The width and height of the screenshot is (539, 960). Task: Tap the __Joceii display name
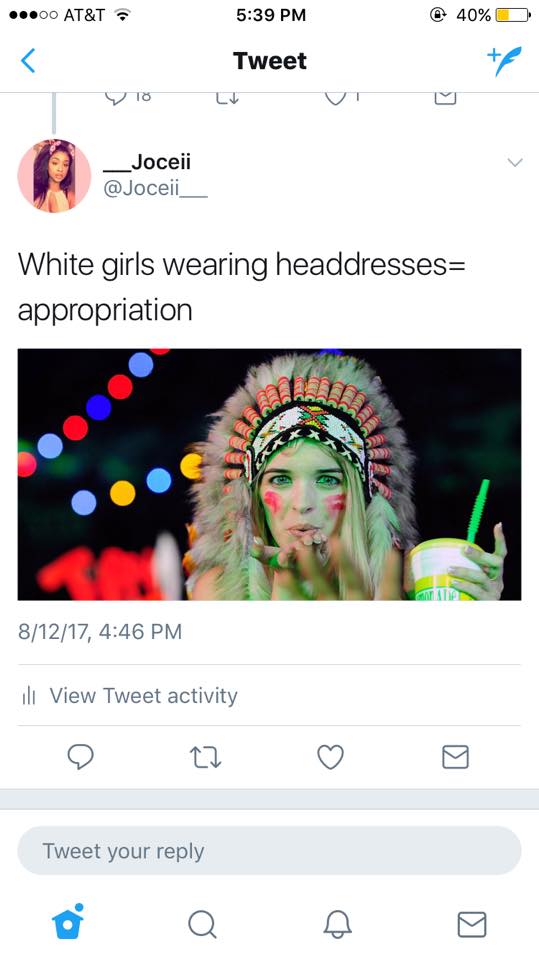tap(147, 162)
